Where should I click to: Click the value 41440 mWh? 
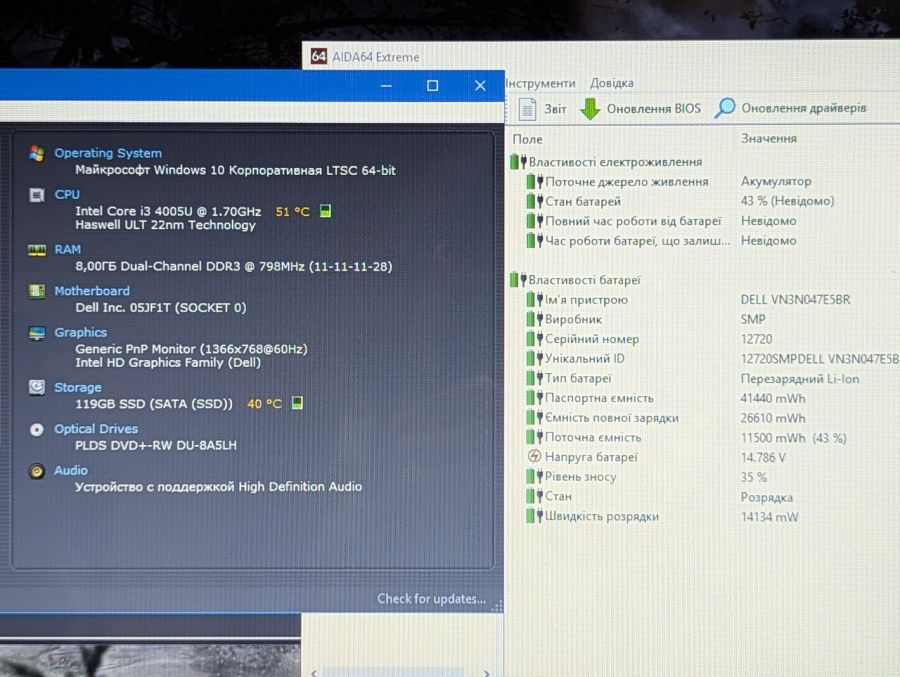click(x=773, y=399)
